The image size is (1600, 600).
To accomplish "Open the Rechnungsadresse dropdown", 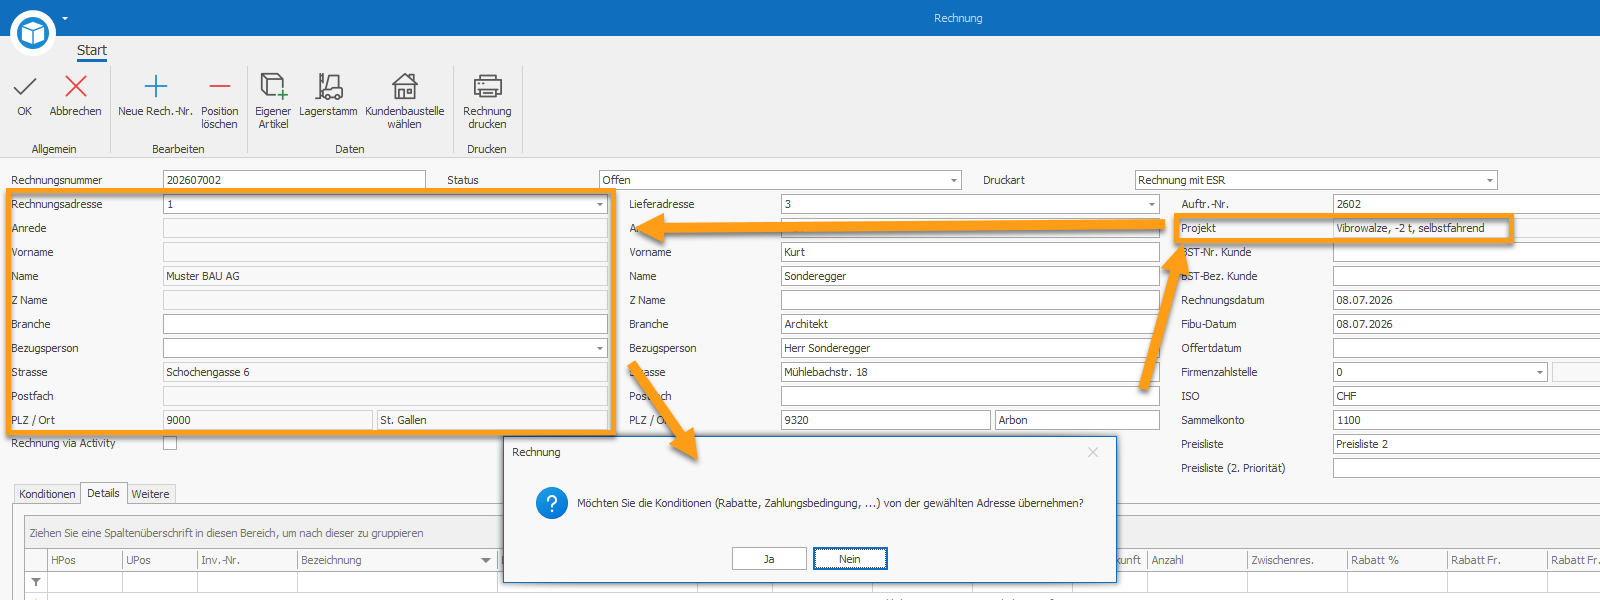I will 600,204.
